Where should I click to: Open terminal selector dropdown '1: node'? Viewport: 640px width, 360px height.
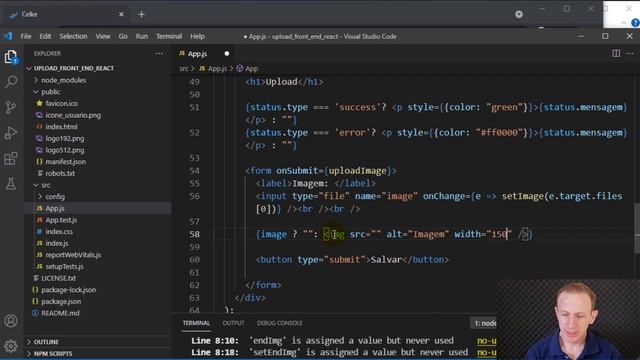[484, 323]
